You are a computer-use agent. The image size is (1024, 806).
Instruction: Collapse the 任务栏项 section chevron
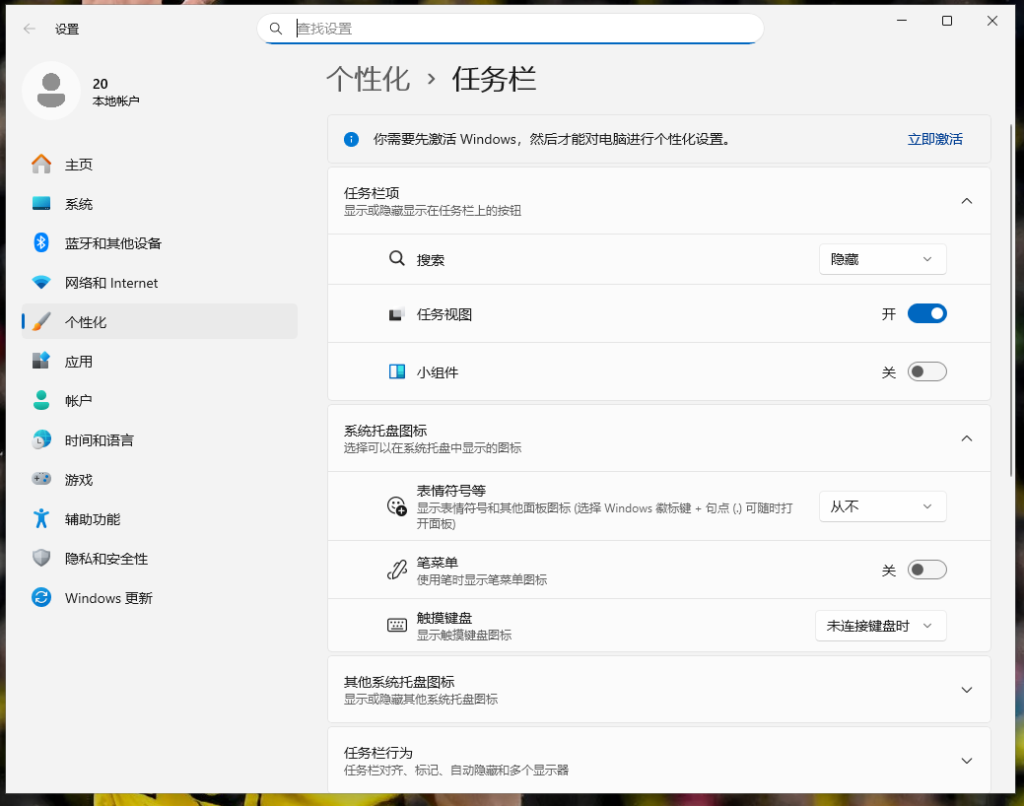pyautogui.click(x=967, y=201)
